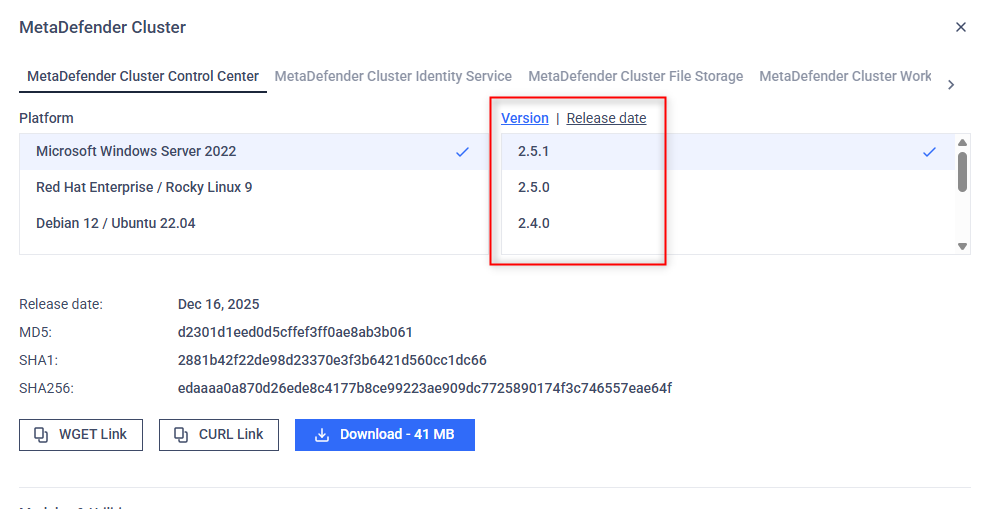Select version 2.4.0

(727, 223)
